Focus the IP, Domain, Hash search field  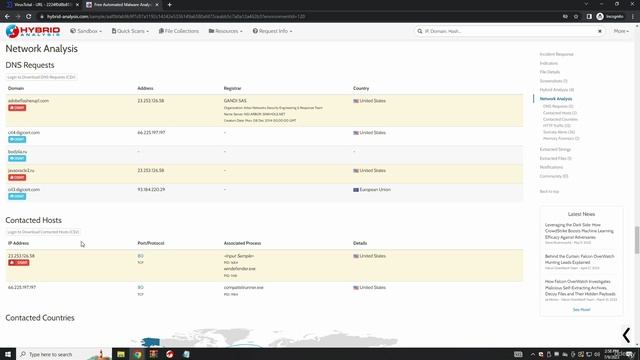coord(509,31)
